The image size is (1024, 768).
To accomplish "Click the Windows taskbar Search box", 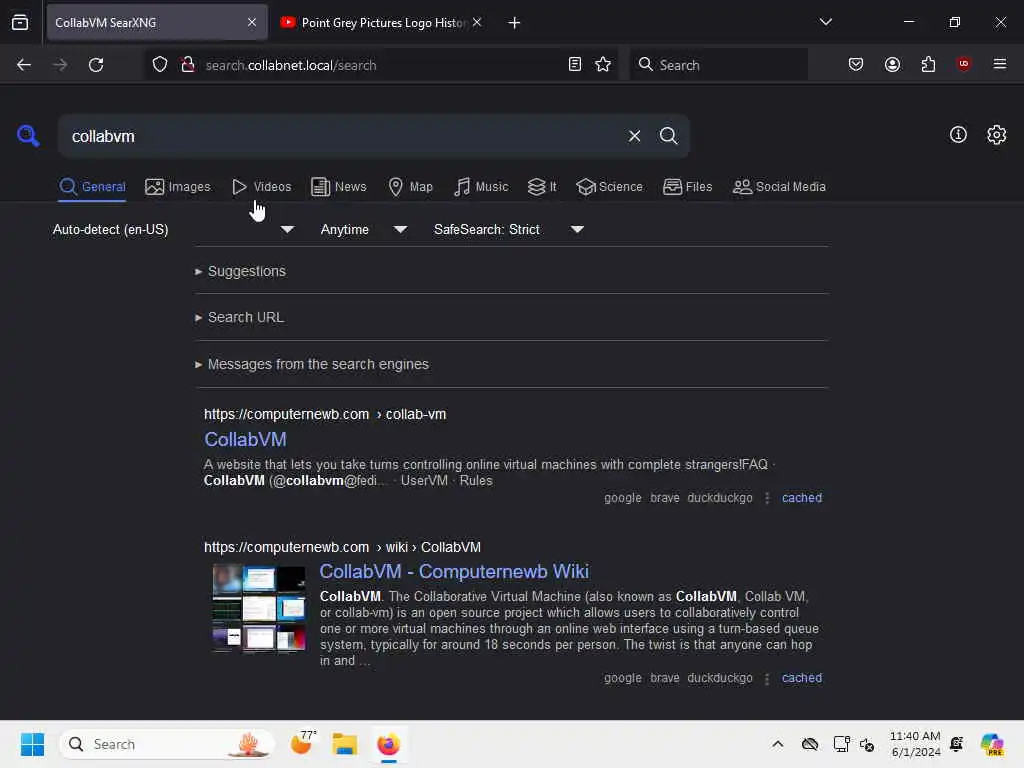I will pos(167,744).
